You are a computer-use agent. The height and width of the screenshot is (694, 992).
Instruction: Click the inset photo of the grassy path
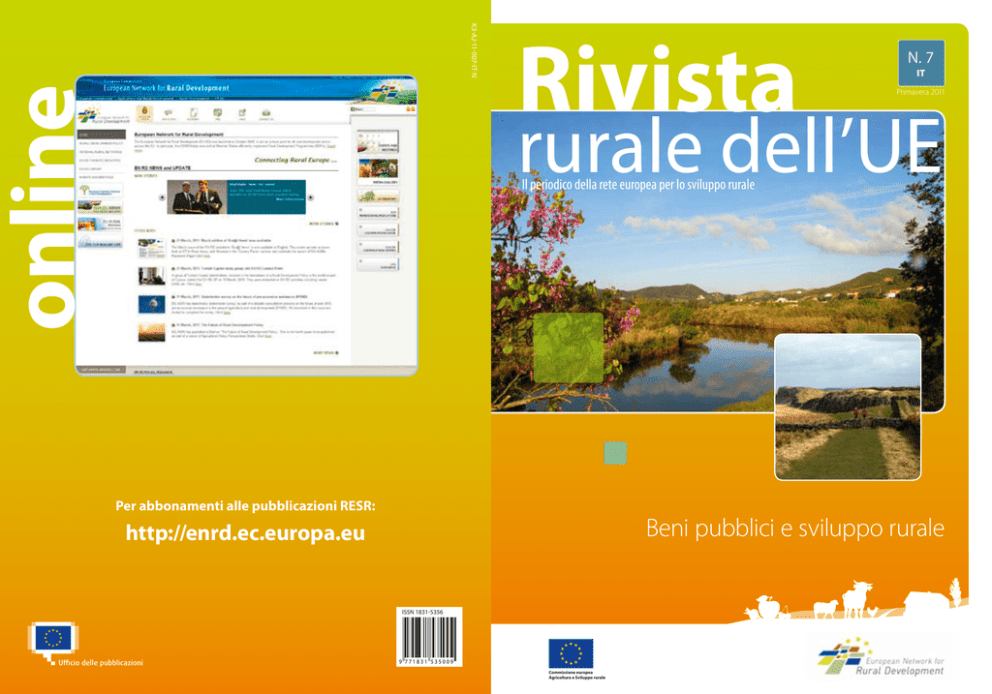tap(848, 407)
